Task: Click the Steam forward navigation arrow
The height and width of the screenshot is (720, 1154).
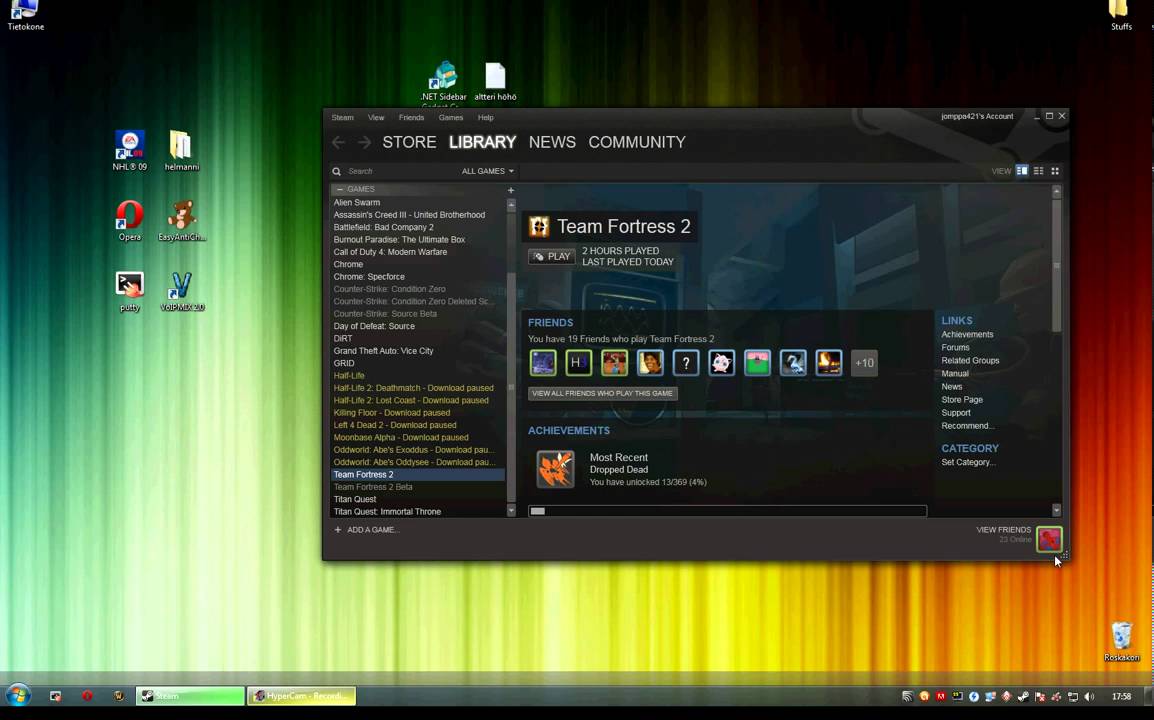Action: click(x=364, y=142)
